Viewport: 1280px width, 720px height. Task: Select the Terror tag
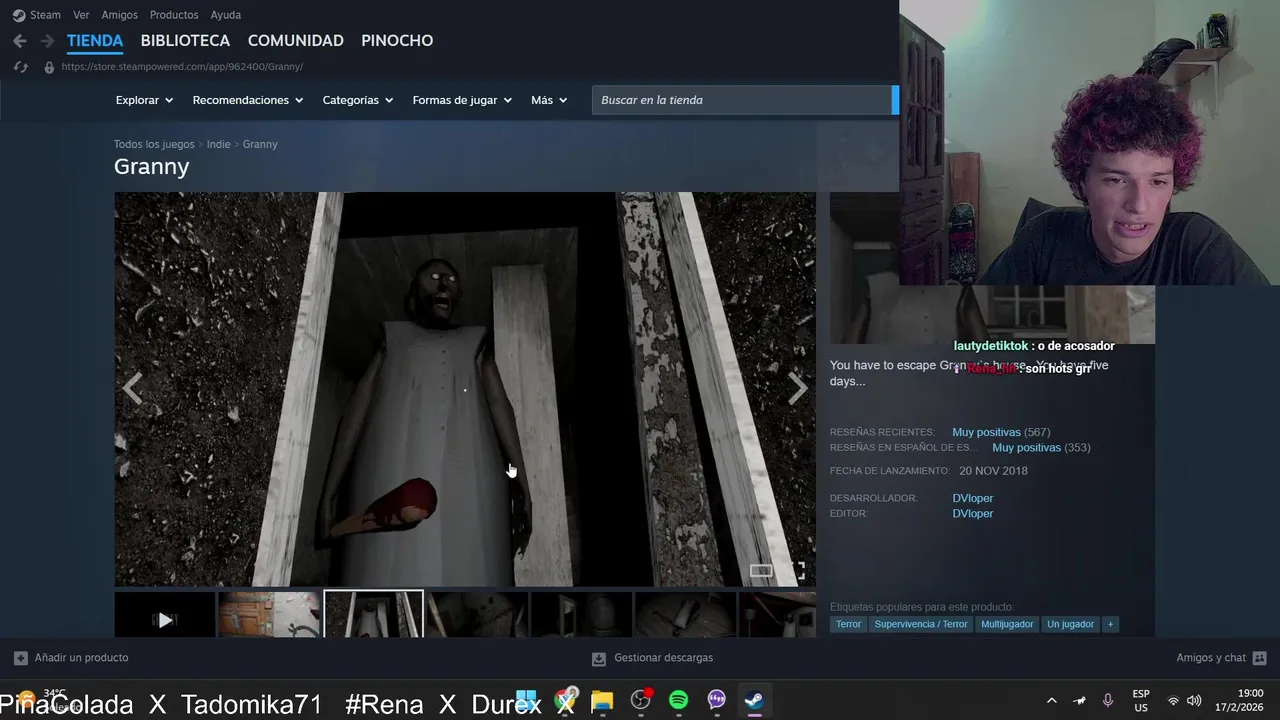point(848,624)
